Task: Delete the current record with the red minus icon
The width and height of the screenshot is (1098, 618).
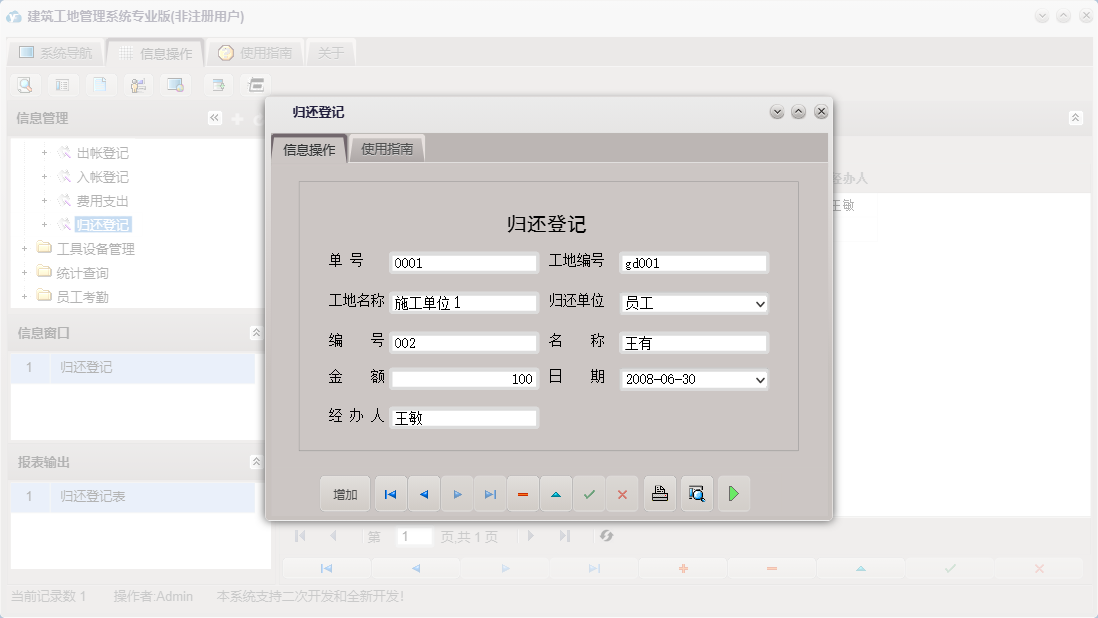Action: coord(523,493)
